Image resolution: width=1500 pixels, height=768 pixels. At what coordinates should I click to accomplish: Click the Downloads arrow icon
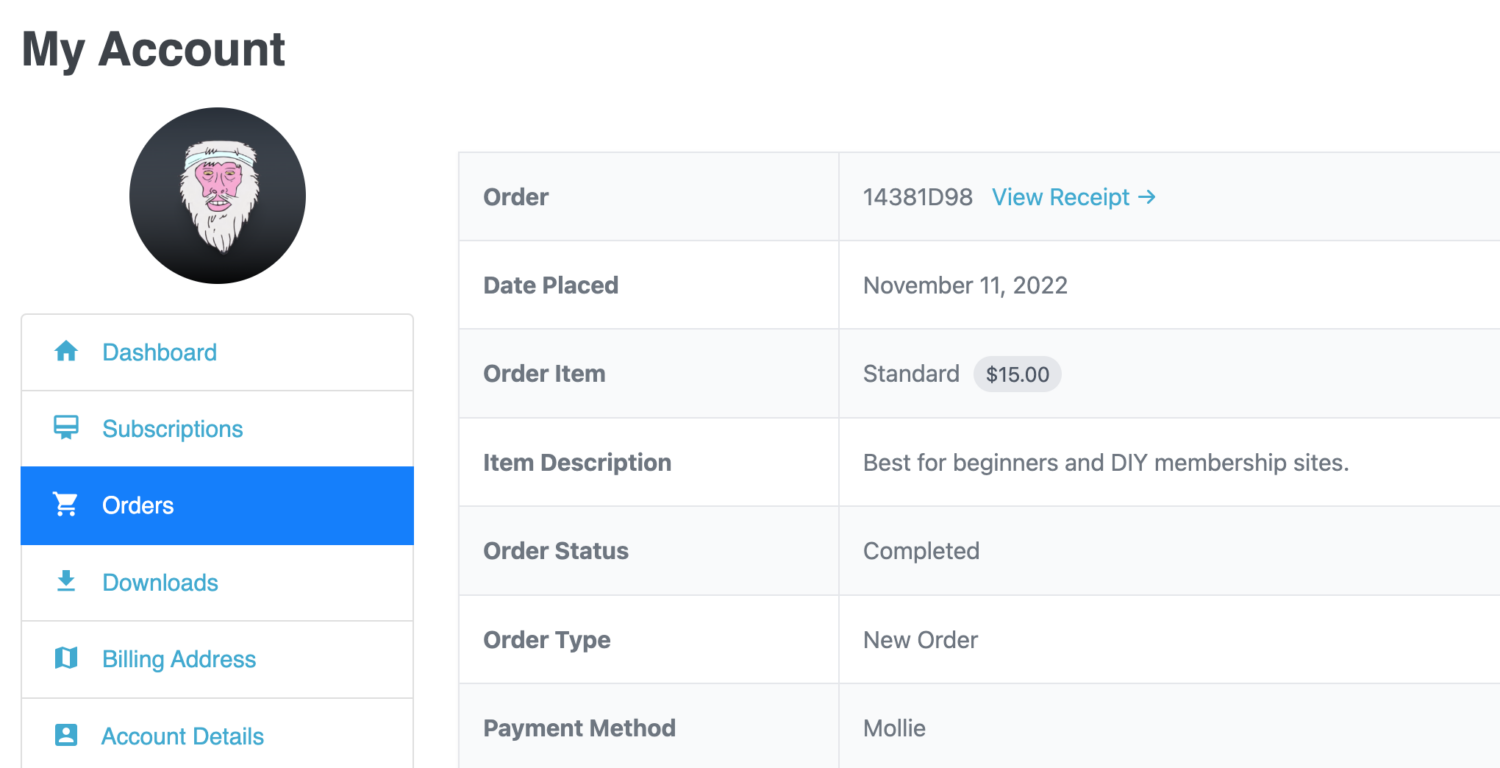(66, 581)
